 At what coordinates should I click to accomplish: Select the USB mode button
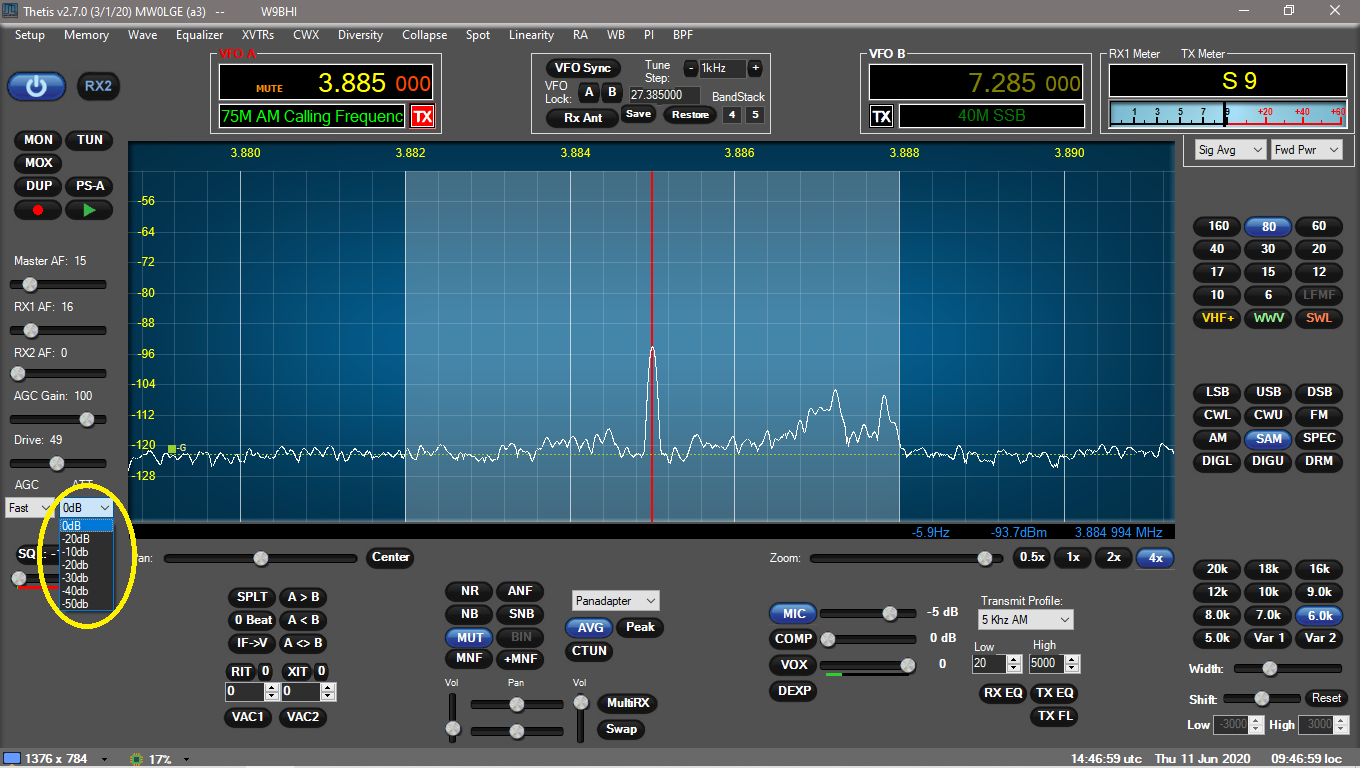[x=1268, y=392]
